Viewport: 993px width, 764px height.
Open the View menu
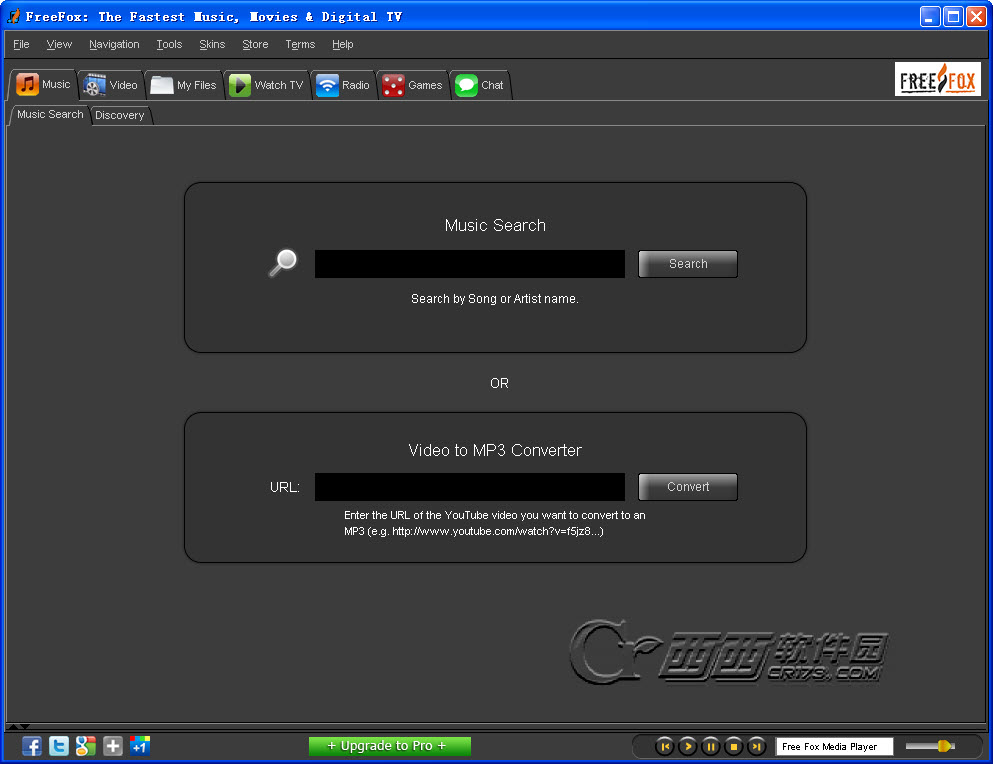[59, 44]
